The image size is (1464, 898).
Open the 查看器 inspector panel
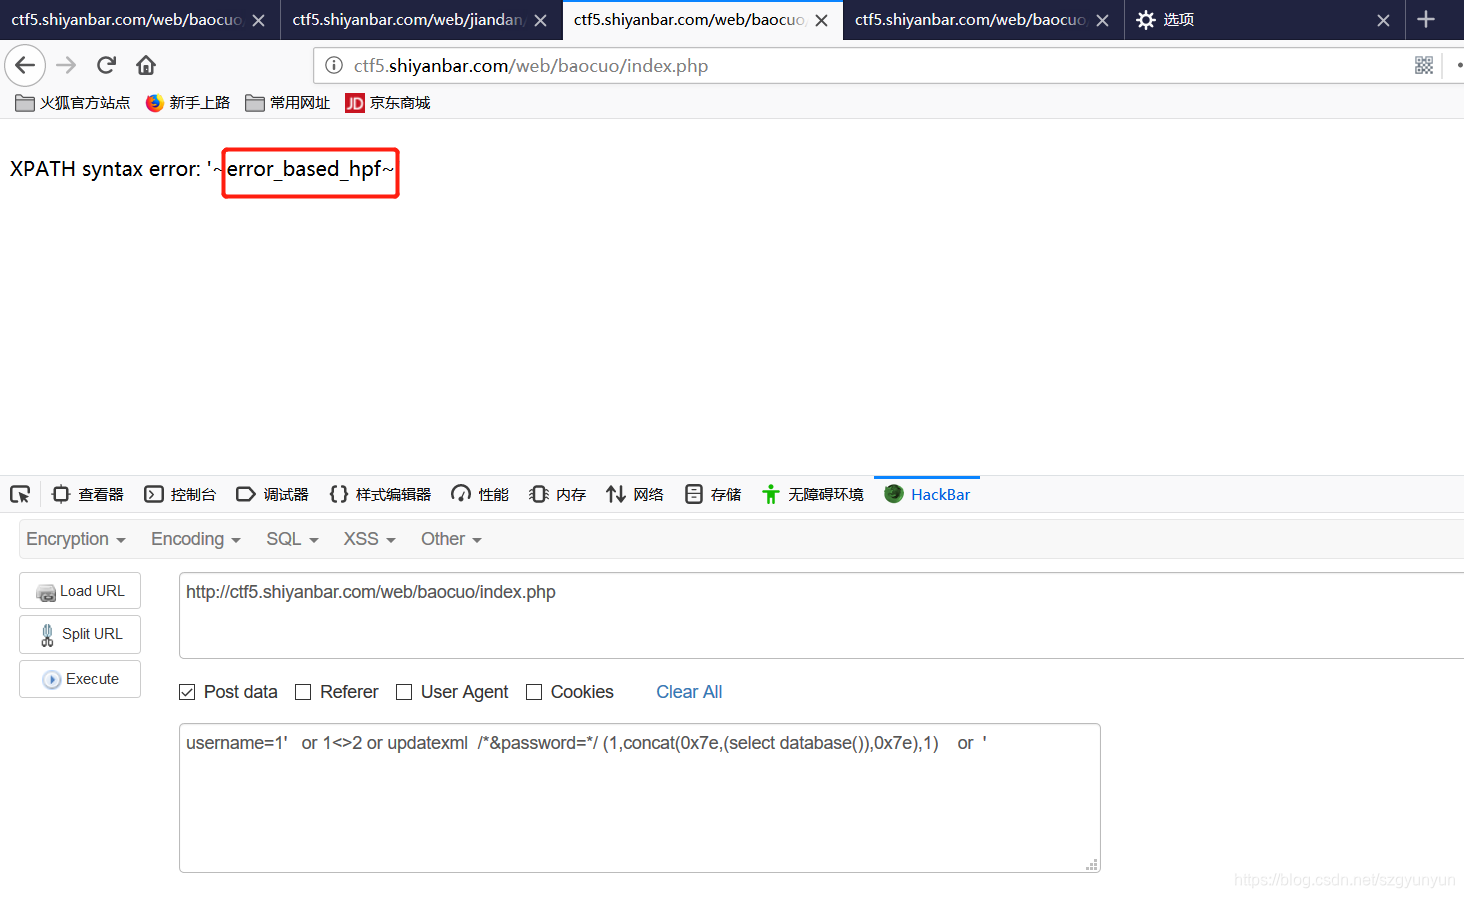(x=88, y=494)
